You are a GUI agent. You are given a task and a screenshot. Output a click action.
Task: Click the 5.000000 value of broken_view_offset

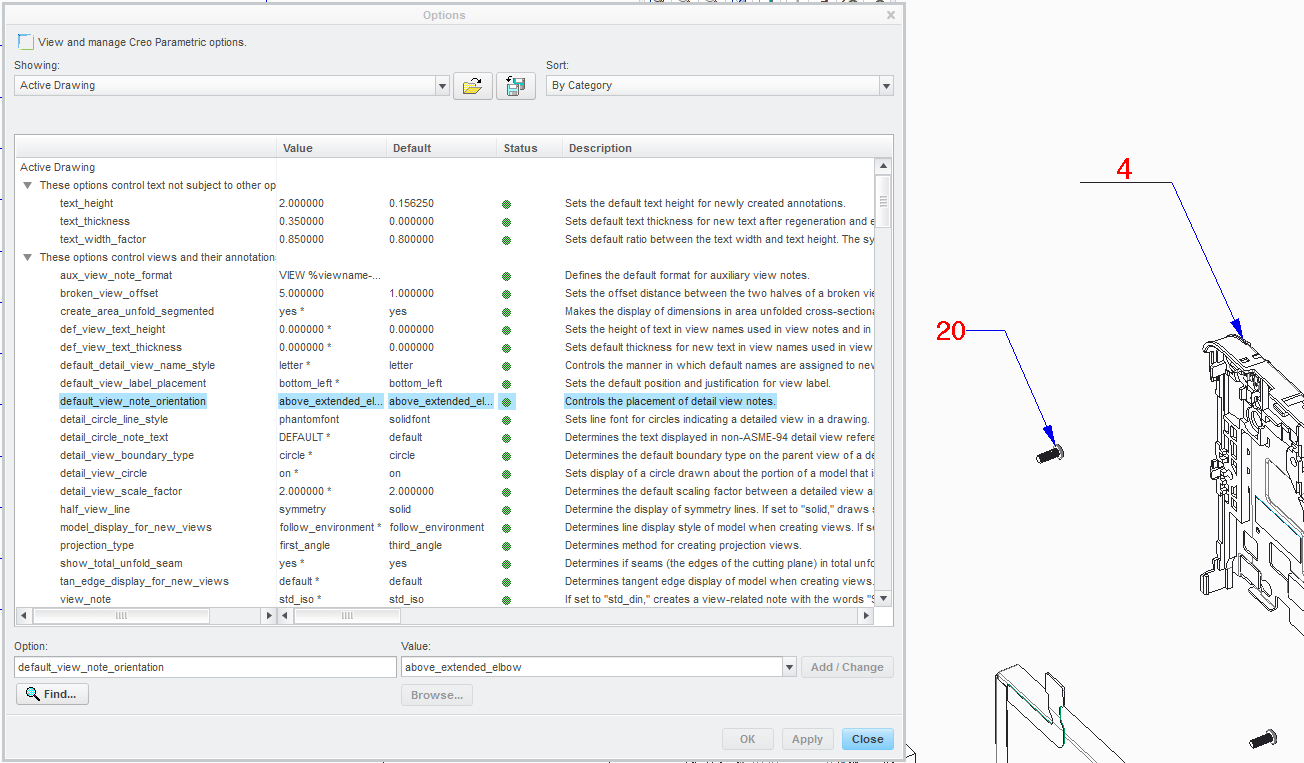[x=301, y=294]
